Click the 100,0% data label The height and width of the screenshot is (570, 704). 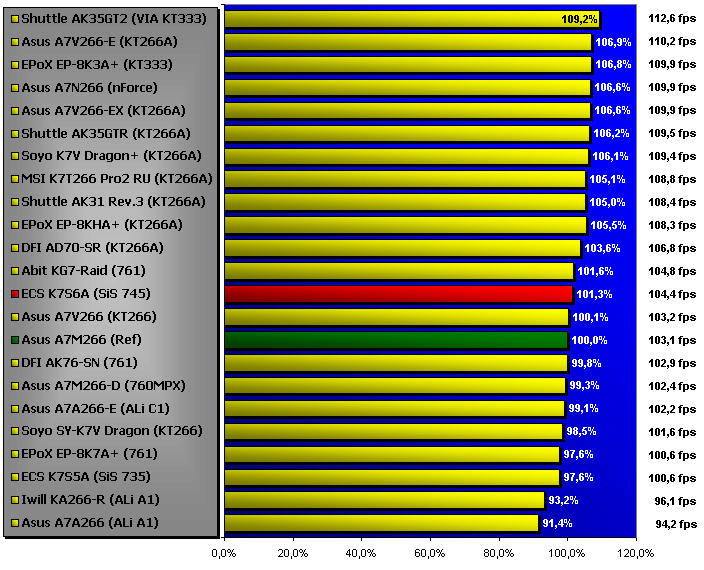[589, 340]
